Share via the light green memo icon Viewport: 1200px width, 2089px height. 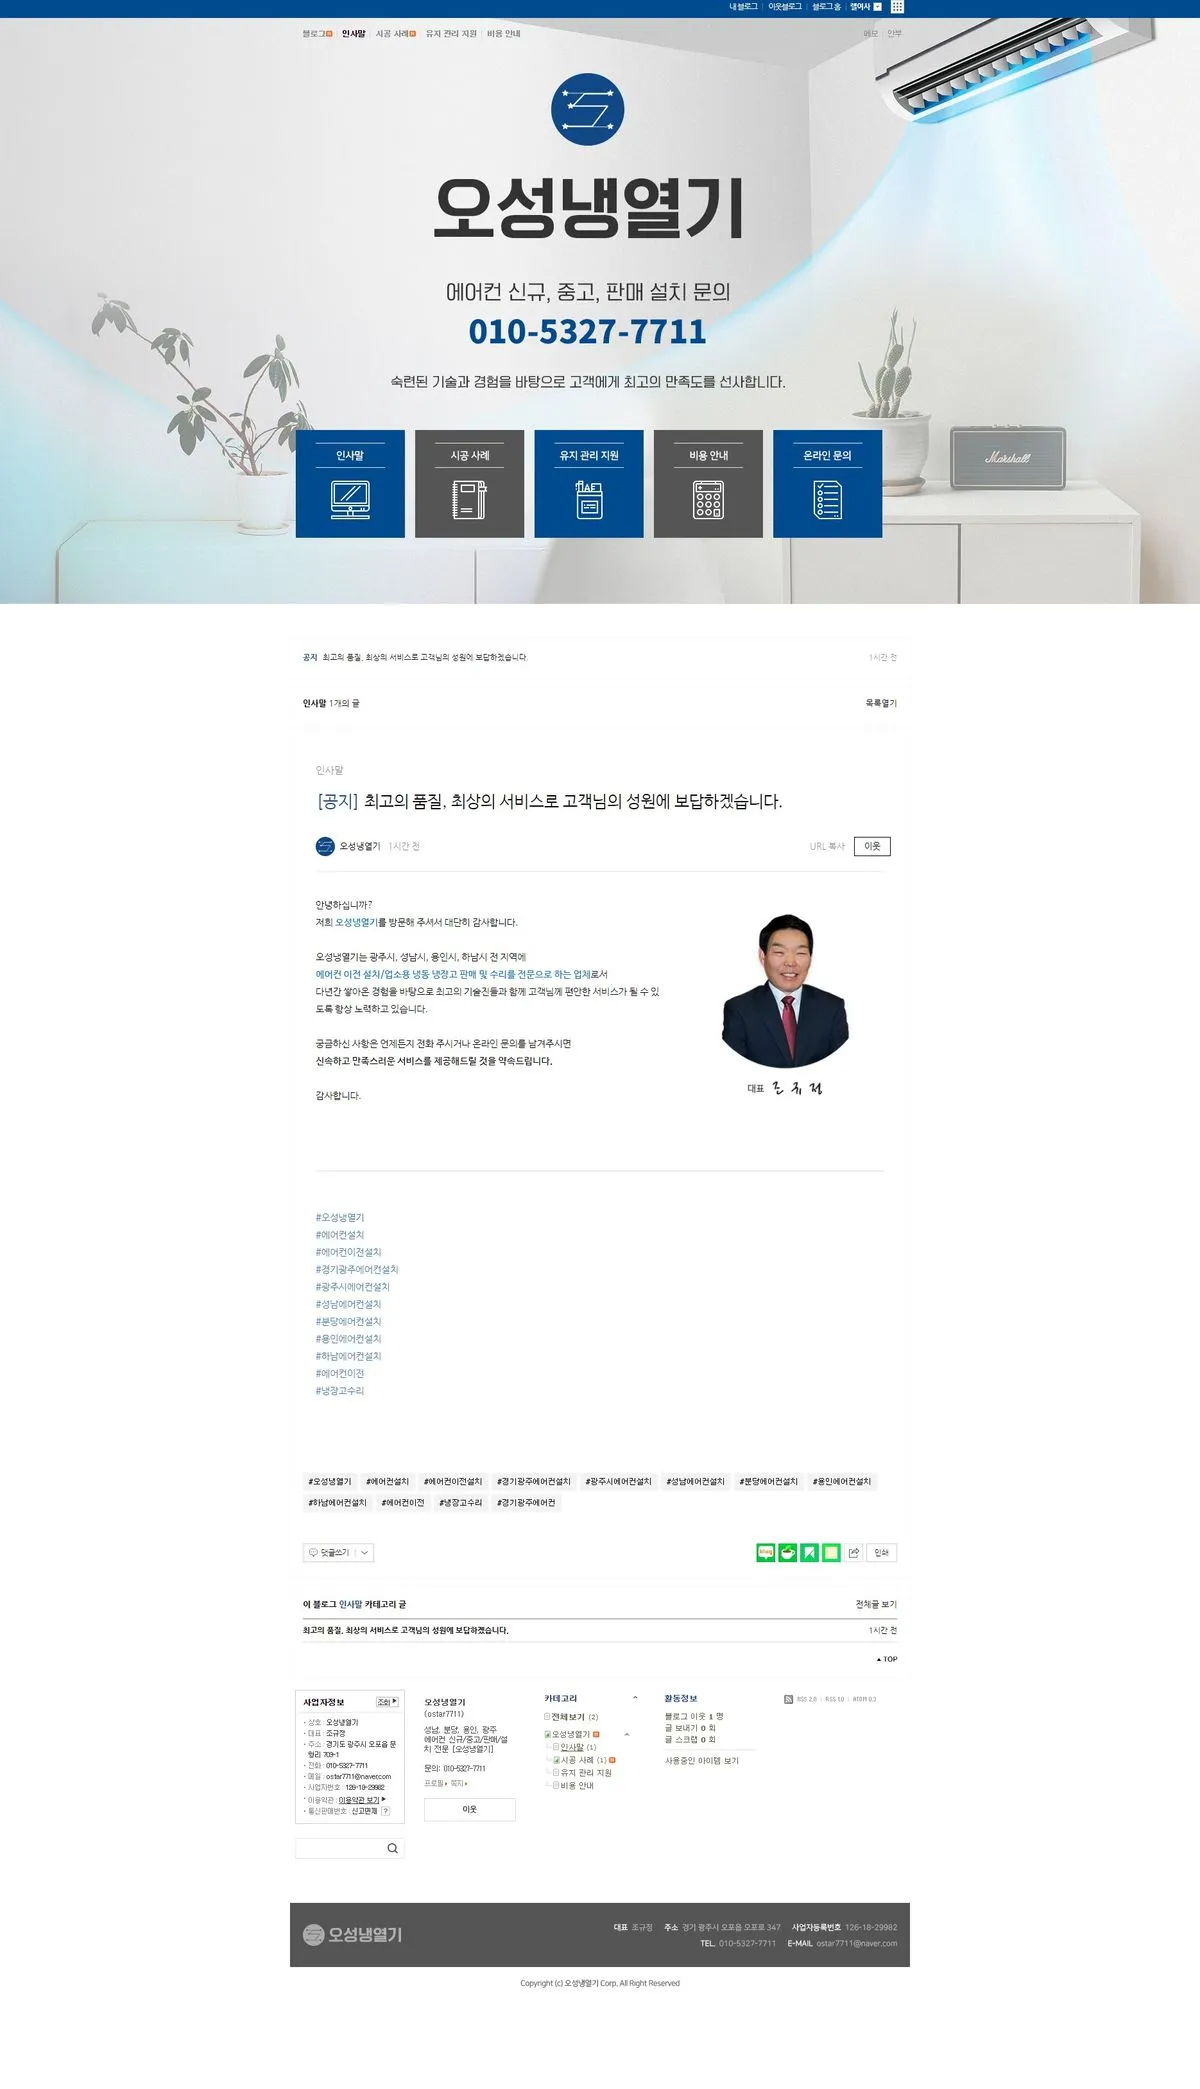point(831,1552)
